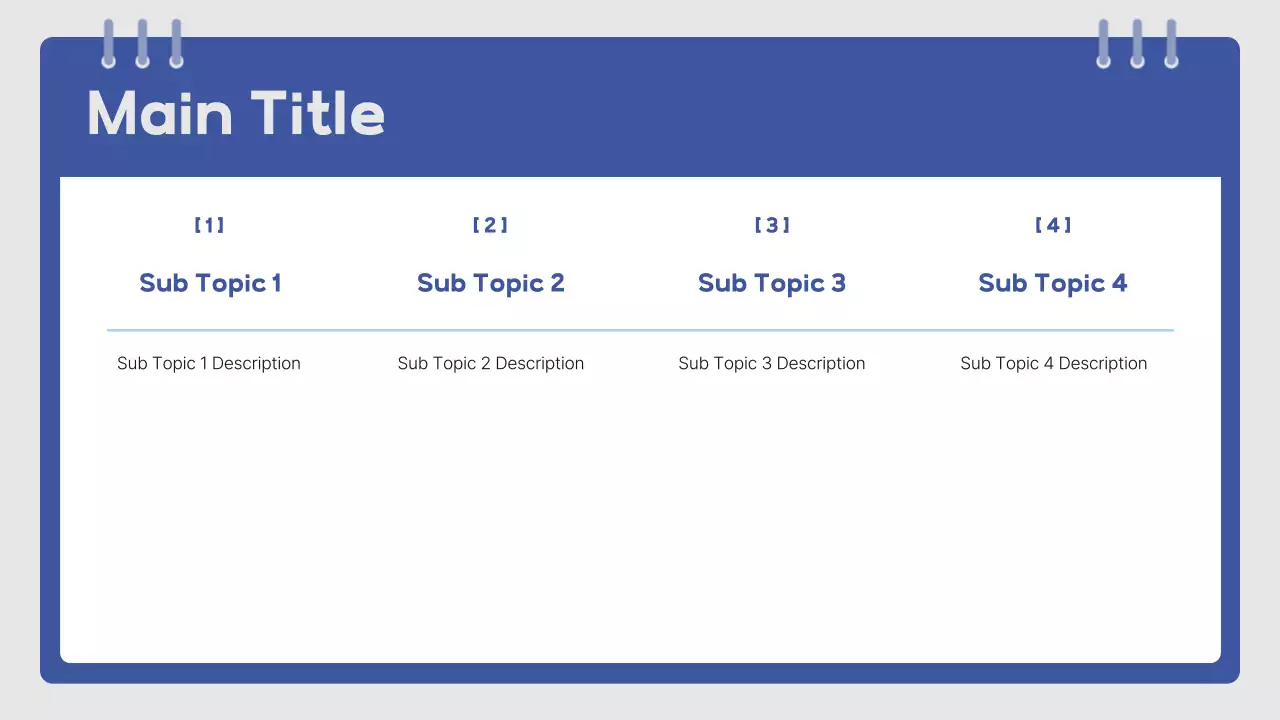Select the [3] number label
The image size is (1280, 720).
[772, 225]
